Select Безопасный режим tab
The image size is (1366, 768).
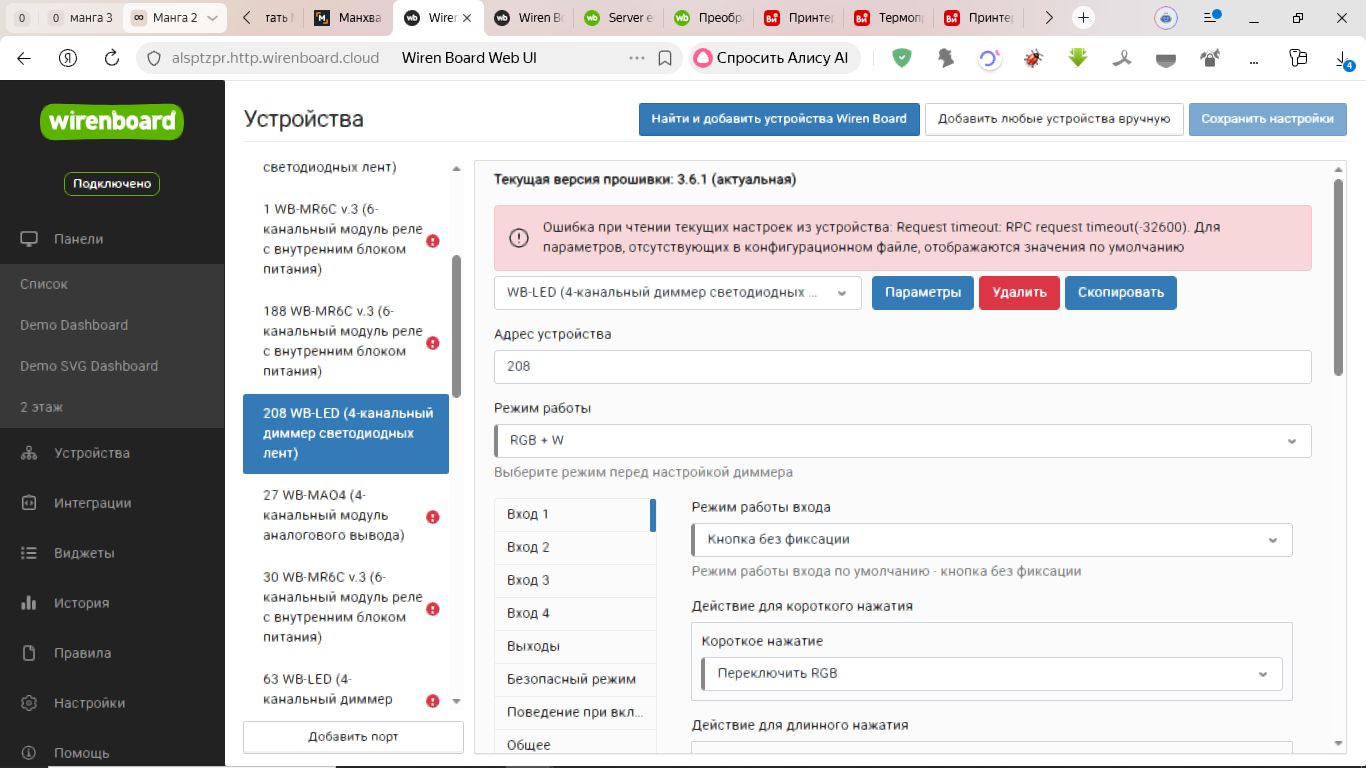tap(575, 679)
